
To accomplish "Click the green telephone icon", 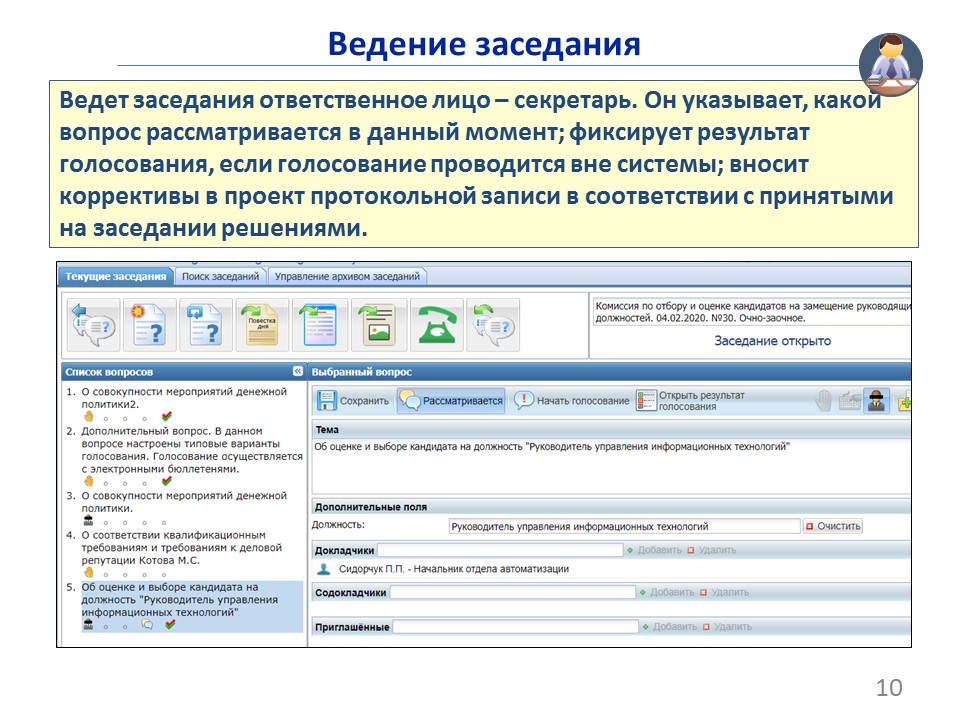I will coord(437,325).
